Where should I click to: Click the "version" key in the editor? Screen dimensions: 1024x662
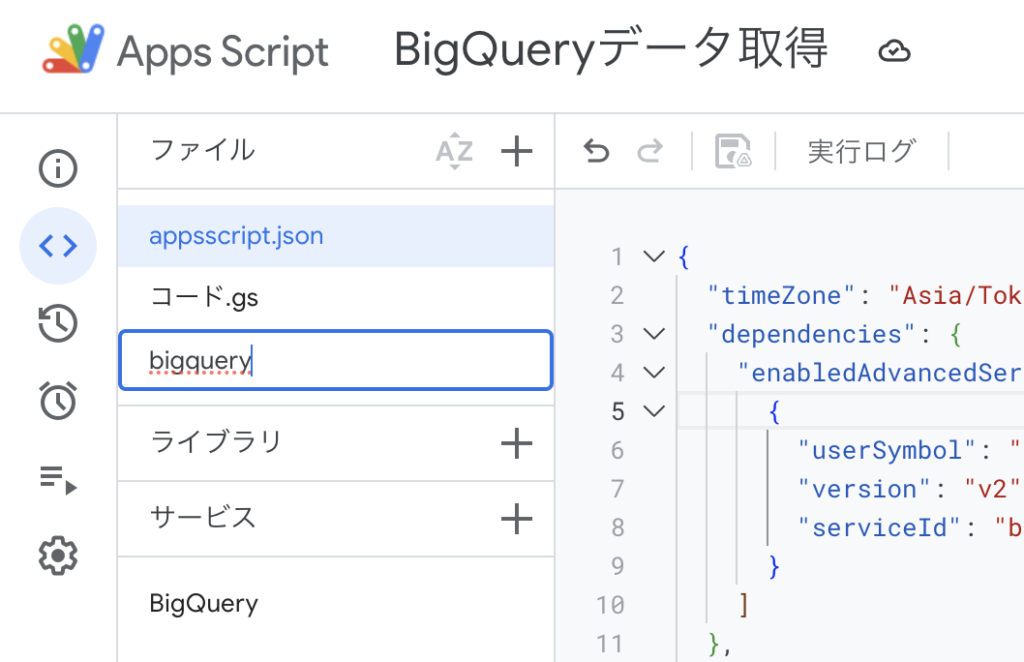tap(864, 489)
